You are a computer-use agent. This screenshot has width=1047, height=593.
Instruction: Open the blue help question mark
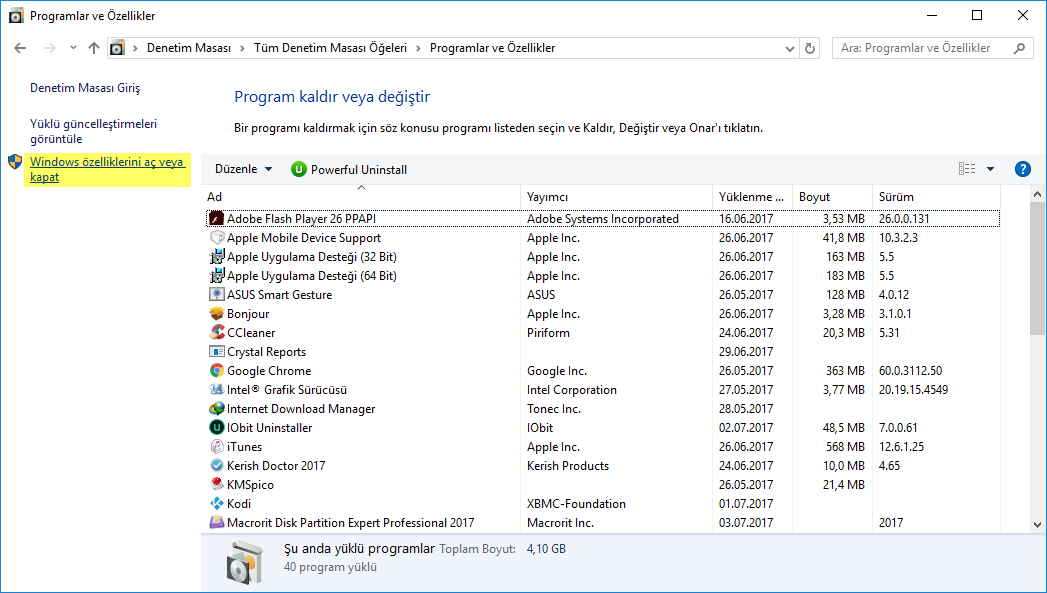point(1022,170)
